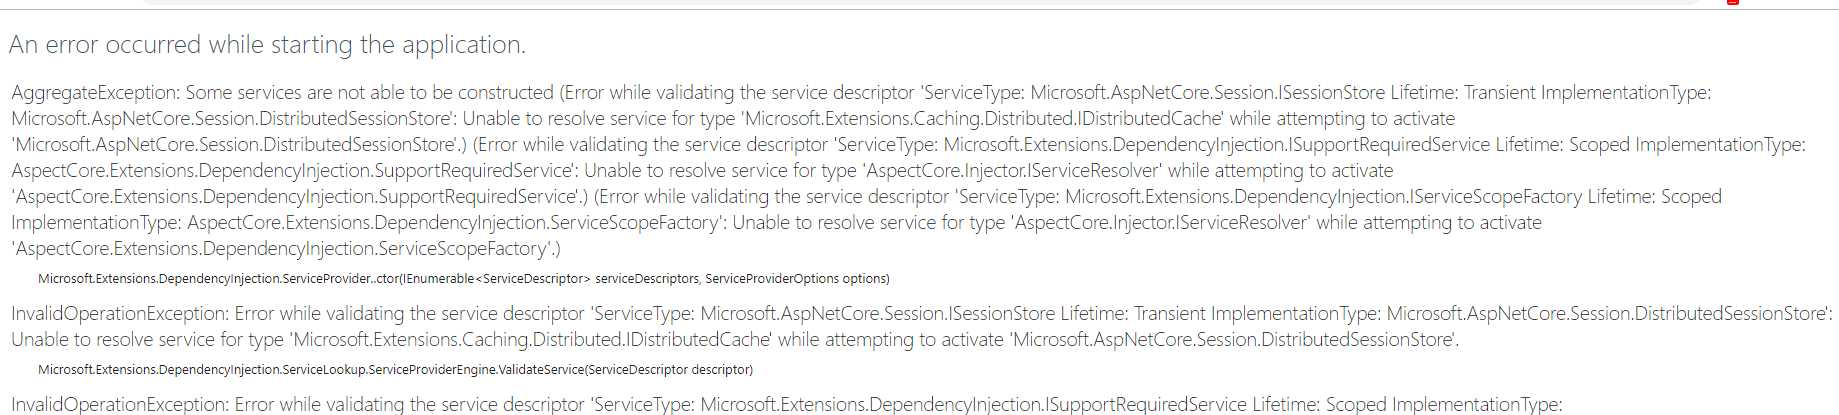Click the ServiceProvider..ctor stack trace line
The width and height of the screenshot is (1839, 415).
464,279
